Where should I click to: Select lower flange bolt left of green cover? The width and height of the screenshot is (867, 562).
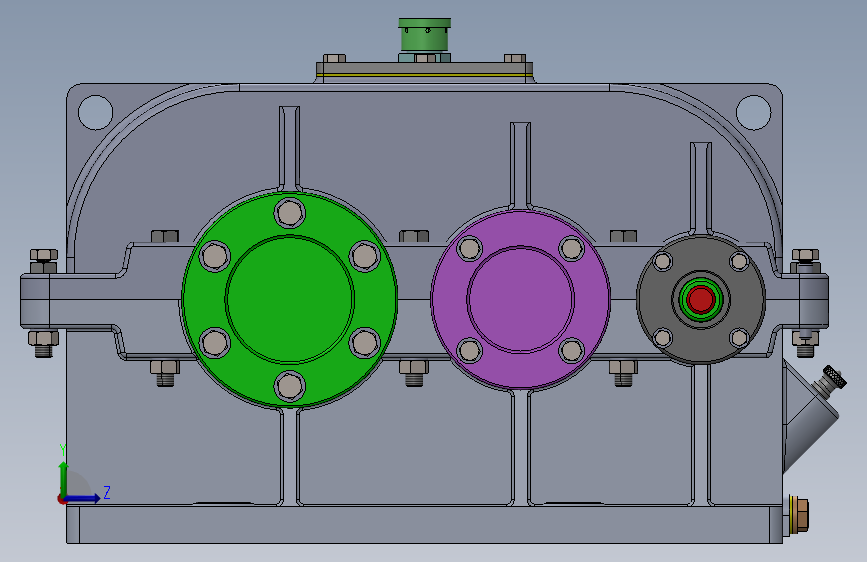[x=165, y=373]
